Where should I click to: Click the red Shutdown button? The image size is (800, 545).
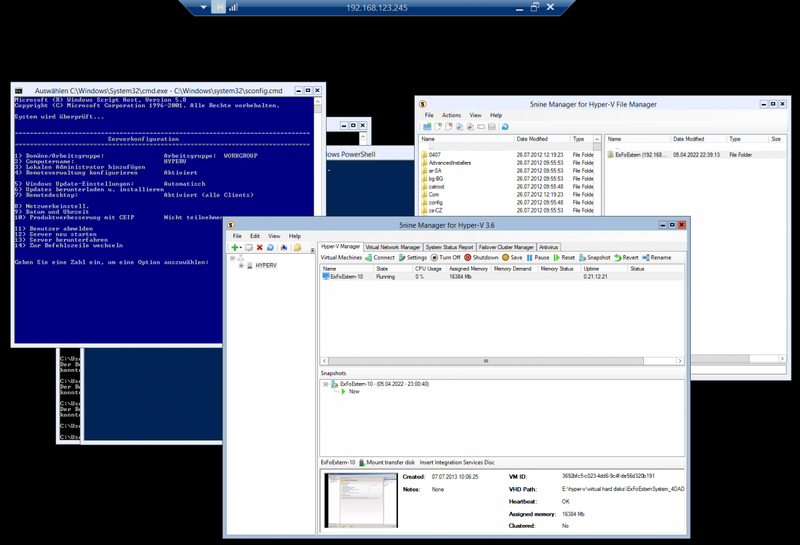coord(481,258)
